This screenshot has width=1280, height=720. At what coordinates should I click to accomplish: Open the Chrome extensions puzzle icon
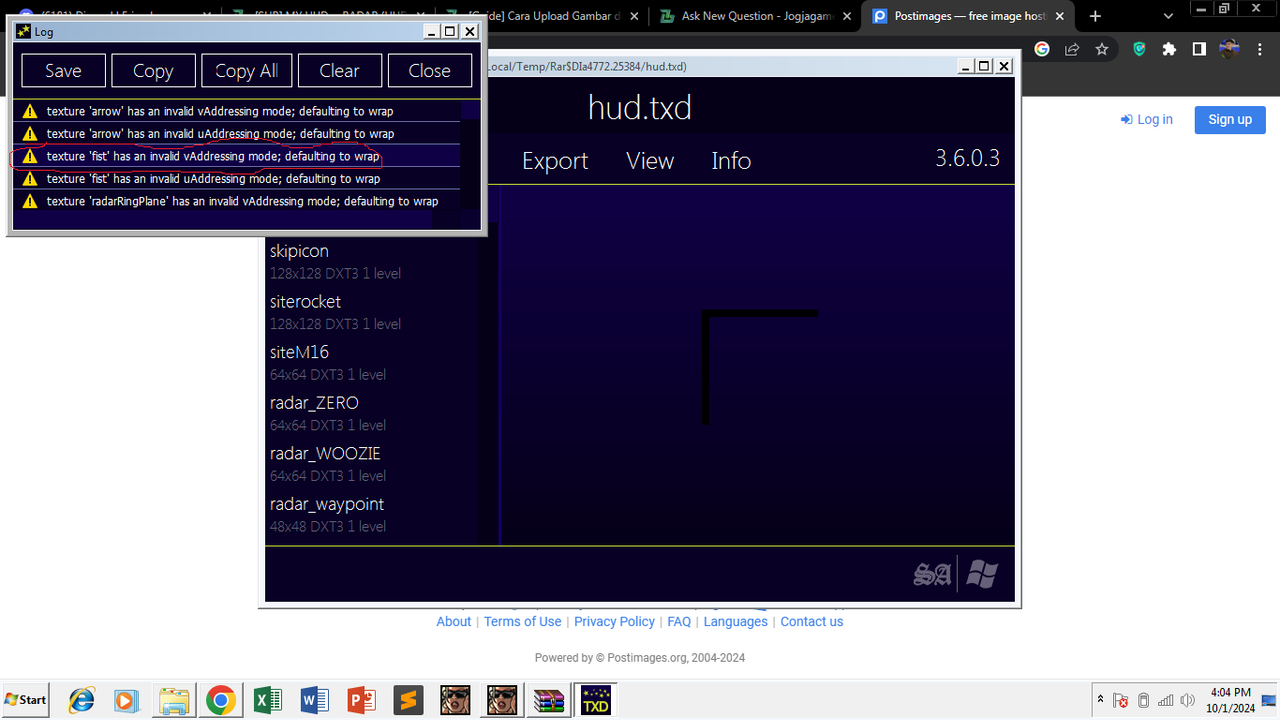[1169, 49]
